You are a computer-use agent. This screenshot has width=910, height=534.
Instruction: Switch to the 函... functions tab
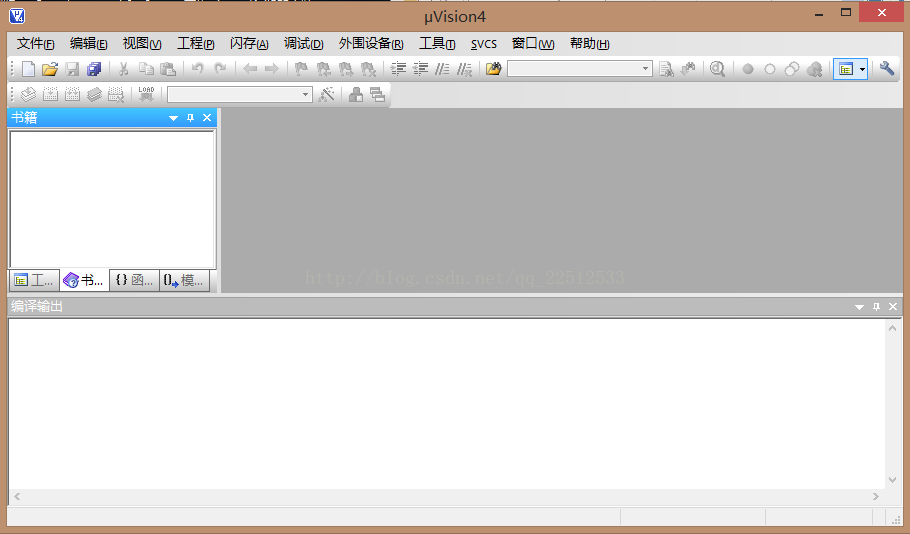coord(134,280)
